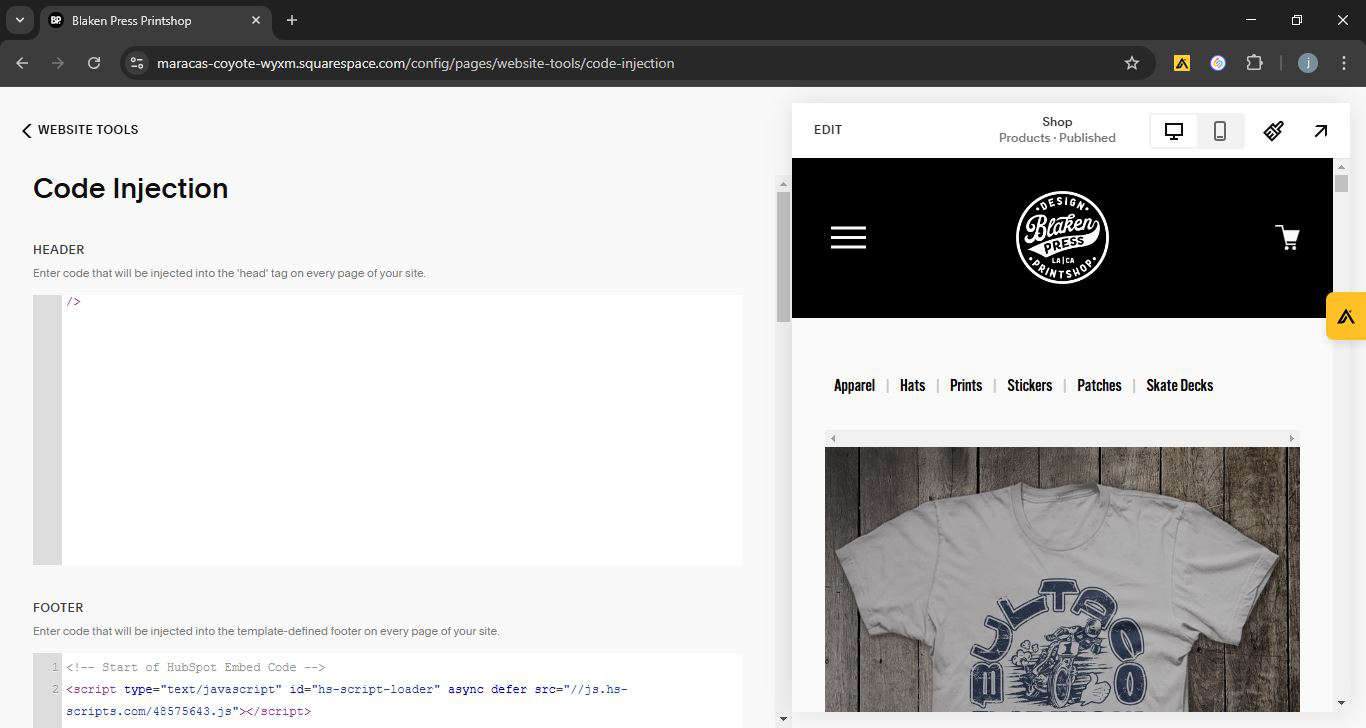The image size is (1366, 728).
Task: View site information icon in address bar
Action: (x=138, y=63)
